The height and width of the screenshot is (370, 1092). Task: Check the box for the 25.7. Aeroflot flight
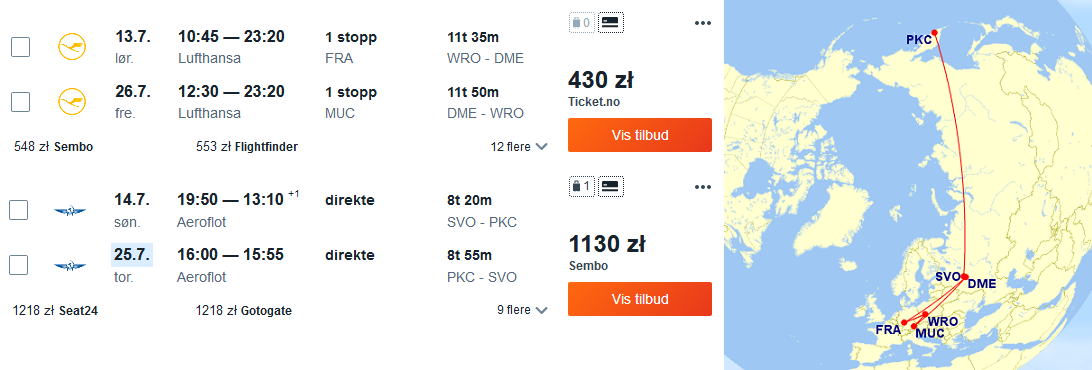[19, 265]
